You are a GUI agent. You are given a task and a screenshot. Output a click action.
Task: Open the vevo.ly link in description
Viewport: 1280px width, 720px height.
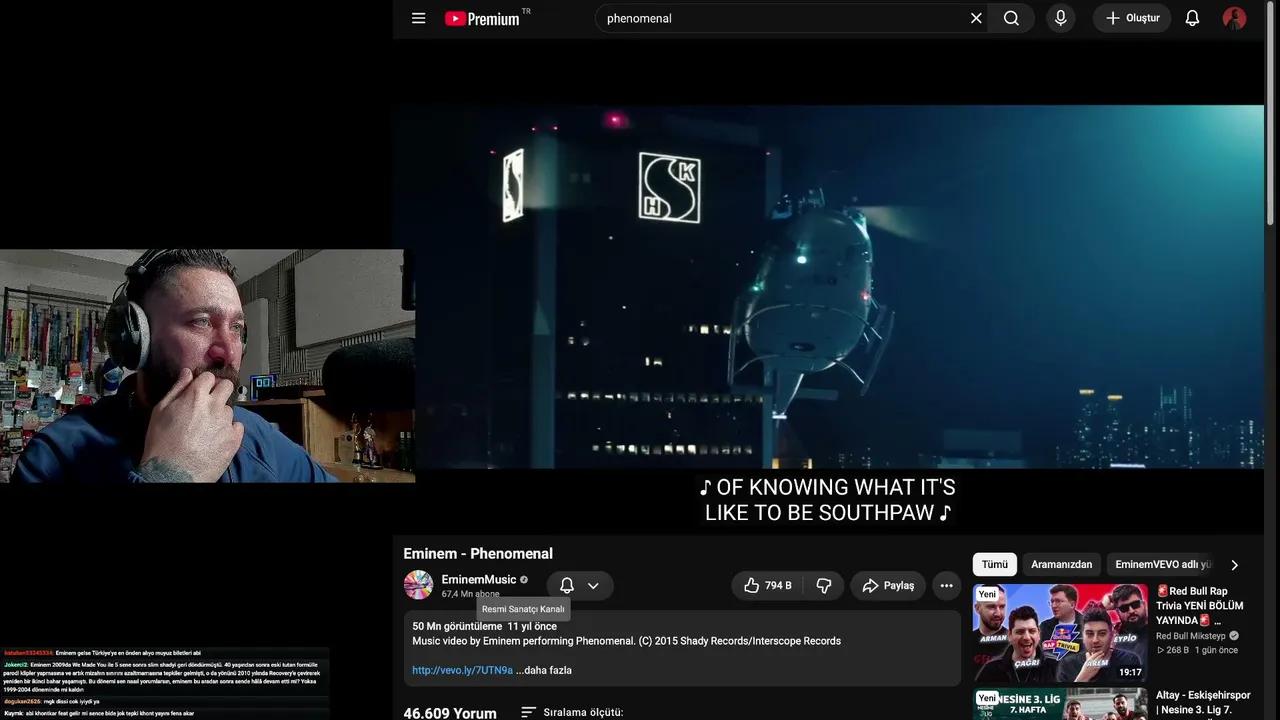tap(462, 670)
